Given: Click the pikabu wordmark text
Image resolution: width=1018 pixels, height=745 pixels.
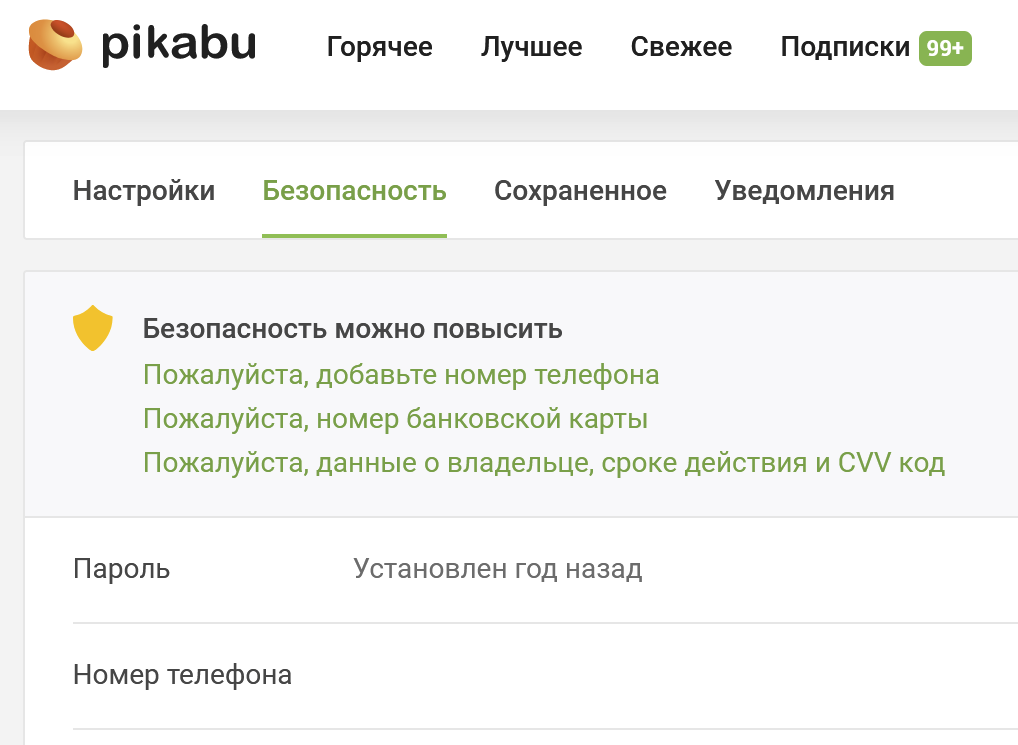Looking at the screenshot, I should [x=178, y=46].
